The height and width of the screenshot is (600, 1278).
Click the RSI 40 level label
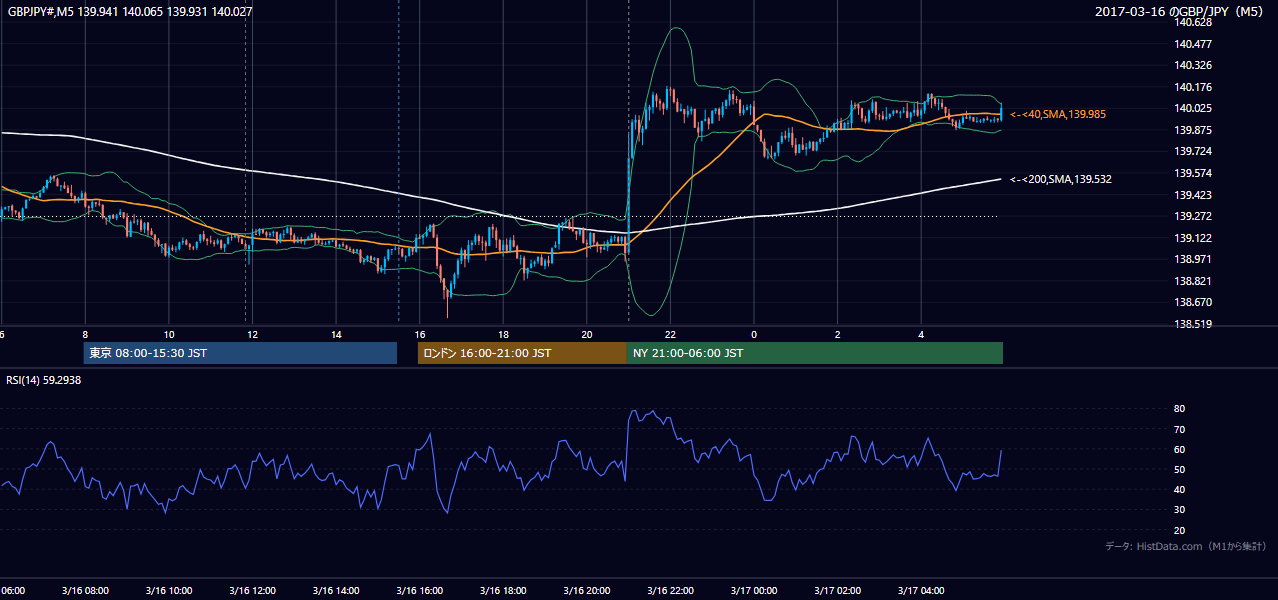(1179, 489)
